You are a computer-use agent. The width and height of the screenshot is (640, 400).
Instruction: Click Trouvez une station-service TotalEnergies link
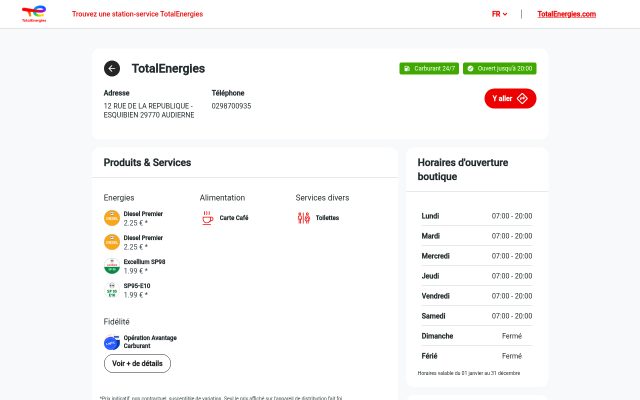coord(138,14)
